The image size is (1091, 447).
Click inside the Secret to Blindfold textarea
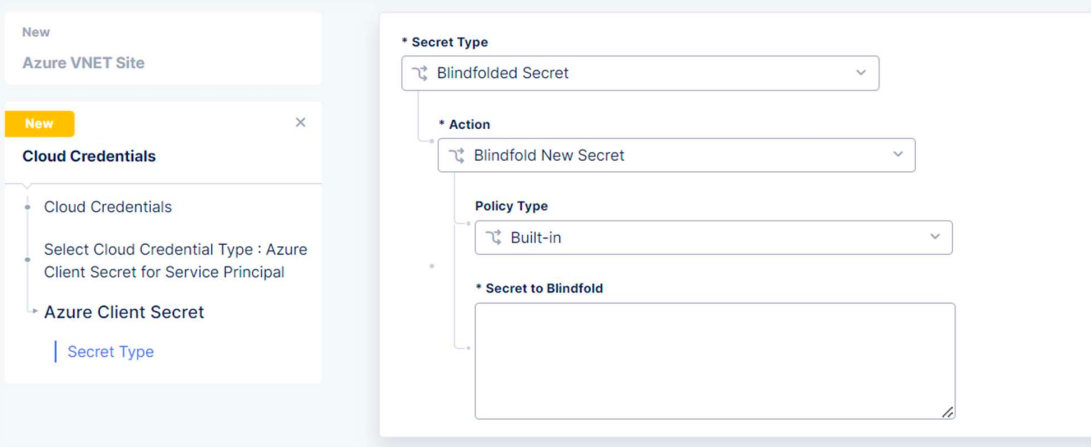(714, 360)
